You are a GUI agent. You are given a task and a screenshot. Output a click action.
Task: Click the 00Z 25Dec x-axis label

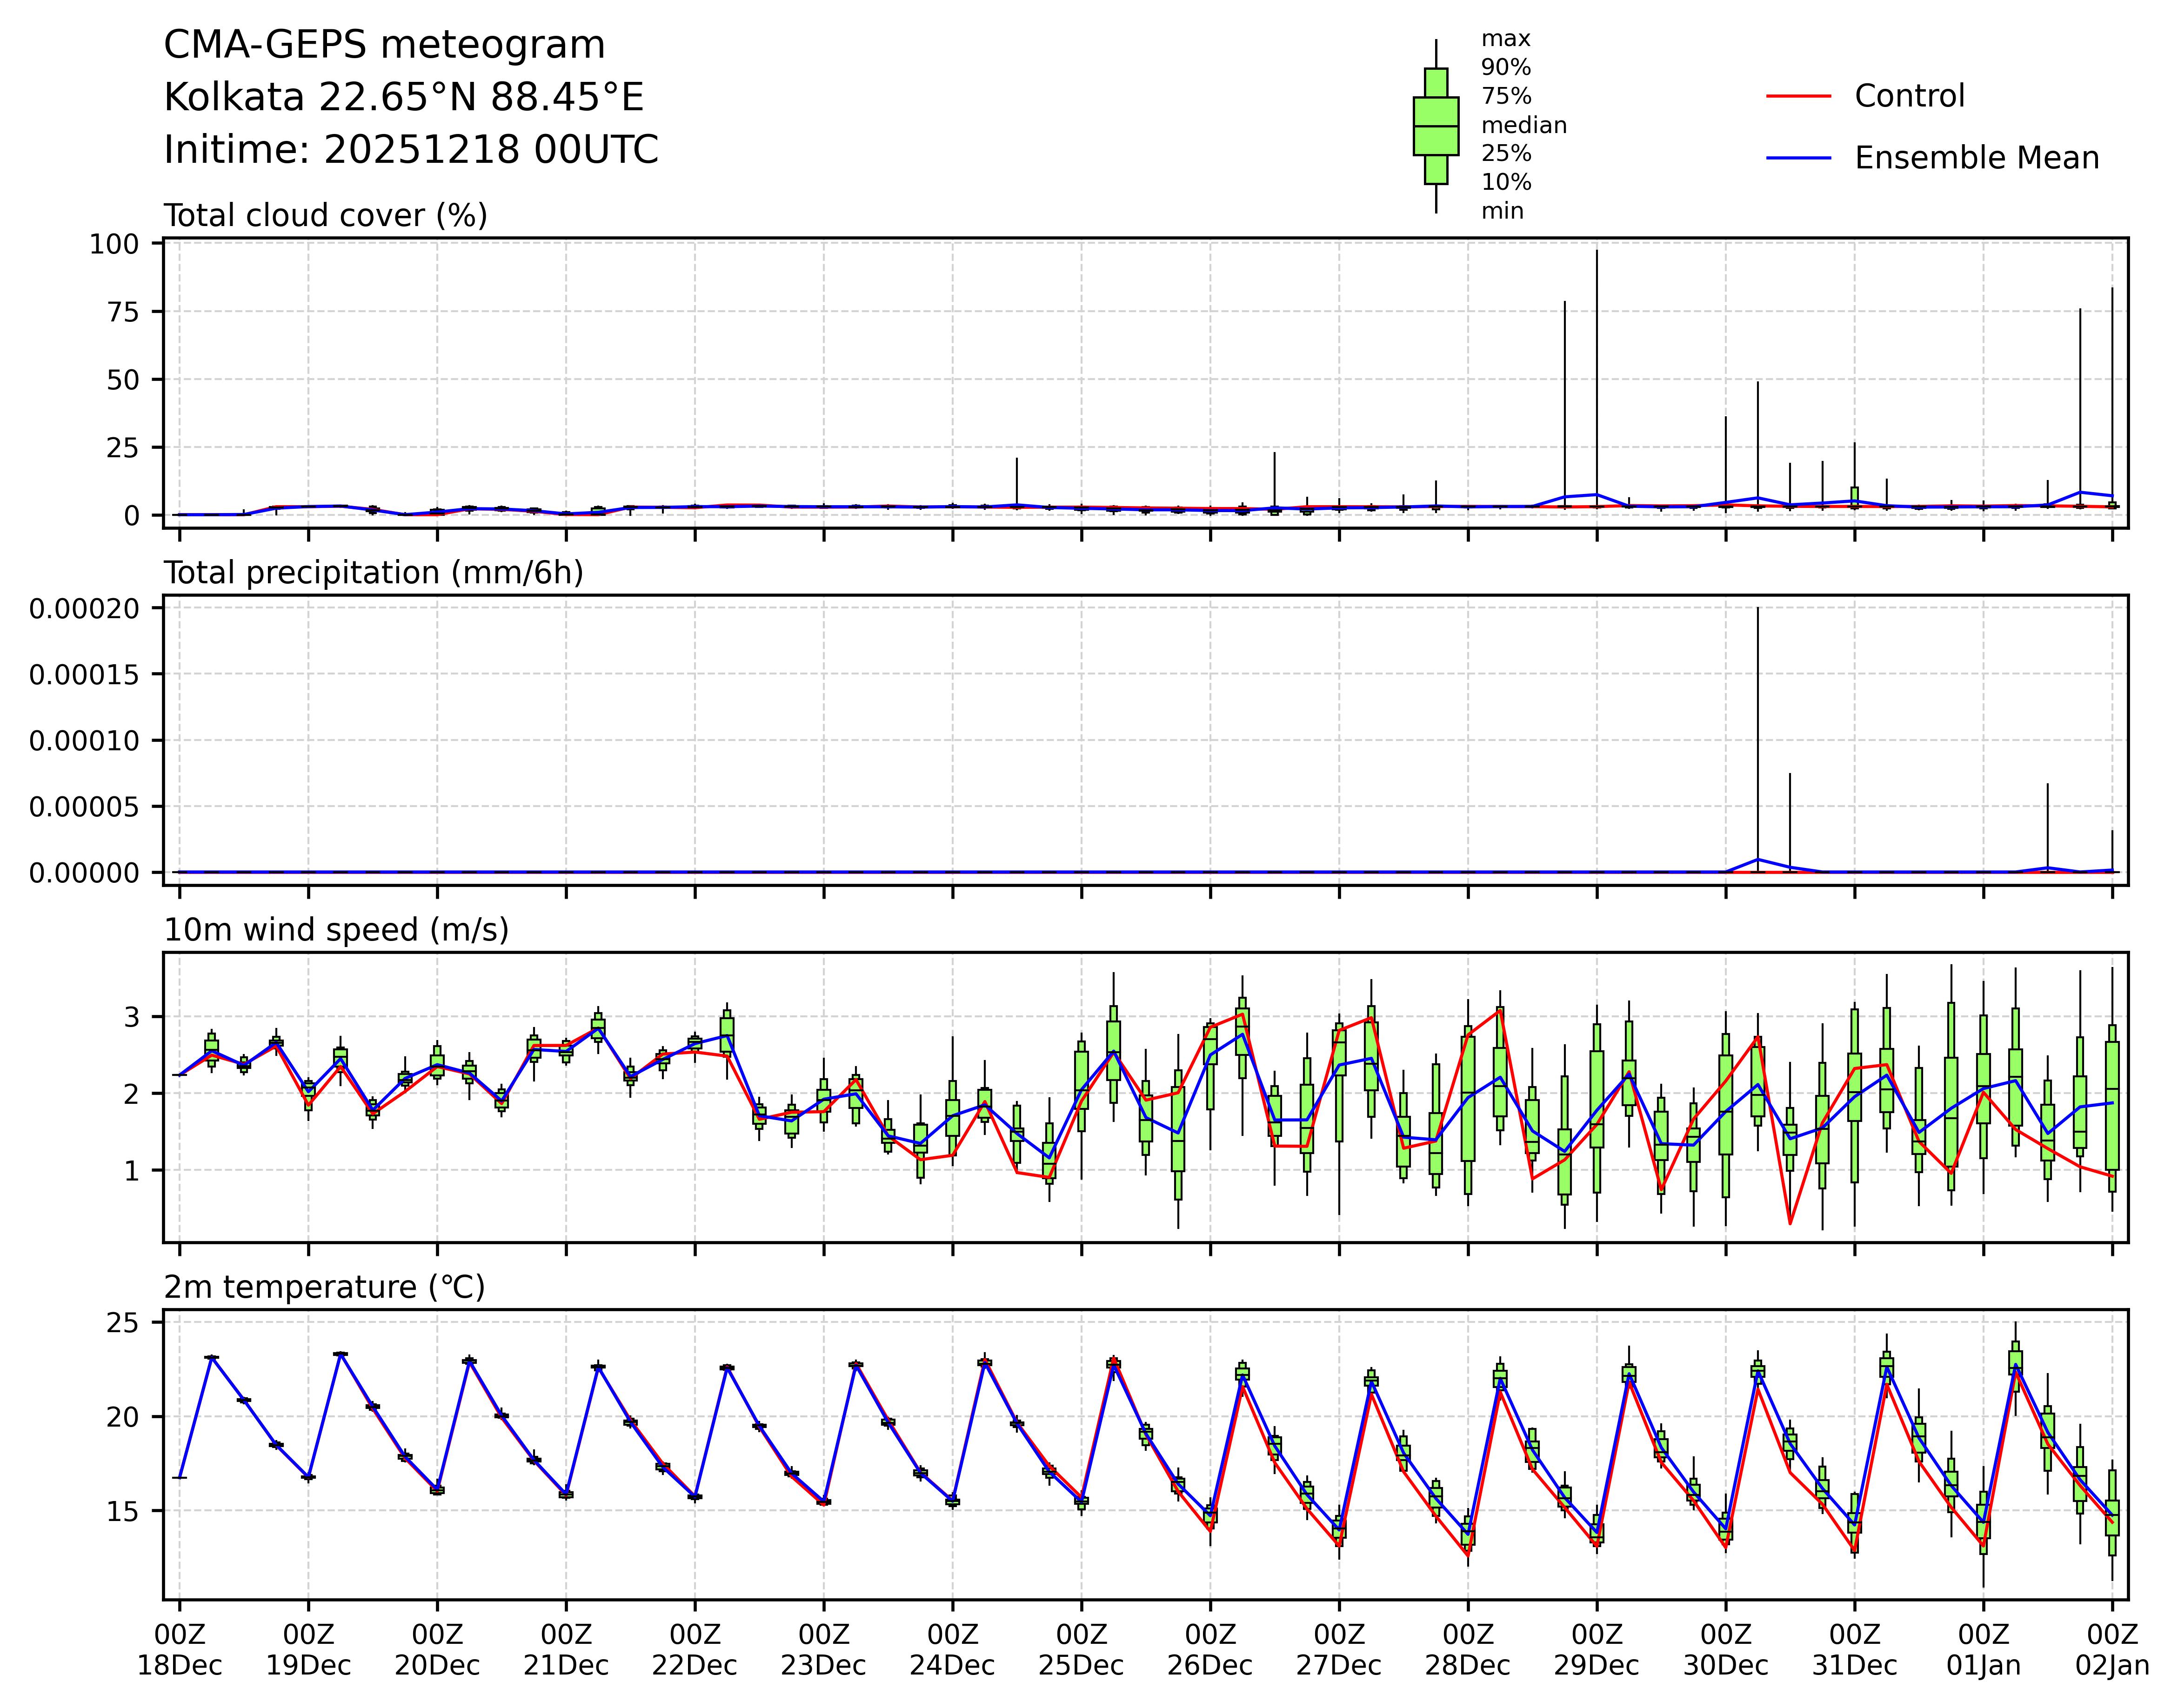pyautogui.click(x=1080, y=1650)
